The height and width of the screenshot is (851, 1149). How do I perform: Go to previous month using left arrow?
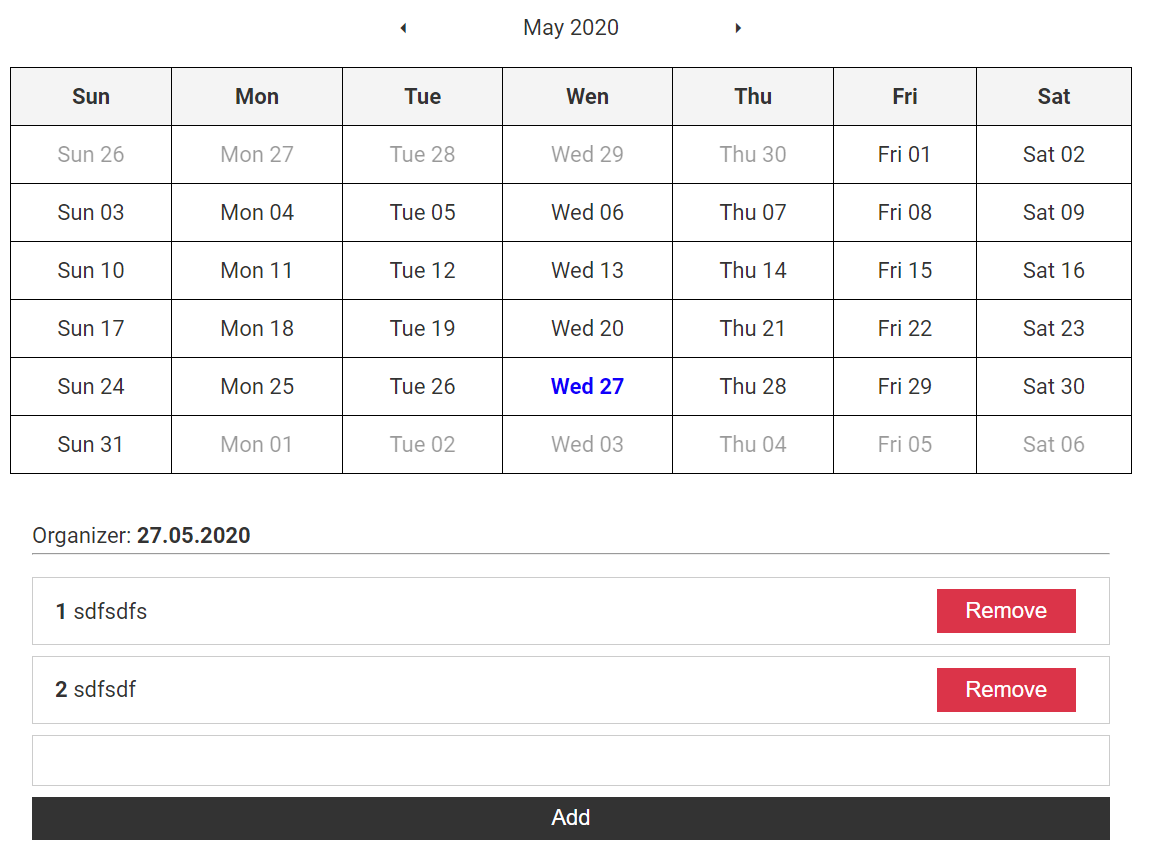403,28
